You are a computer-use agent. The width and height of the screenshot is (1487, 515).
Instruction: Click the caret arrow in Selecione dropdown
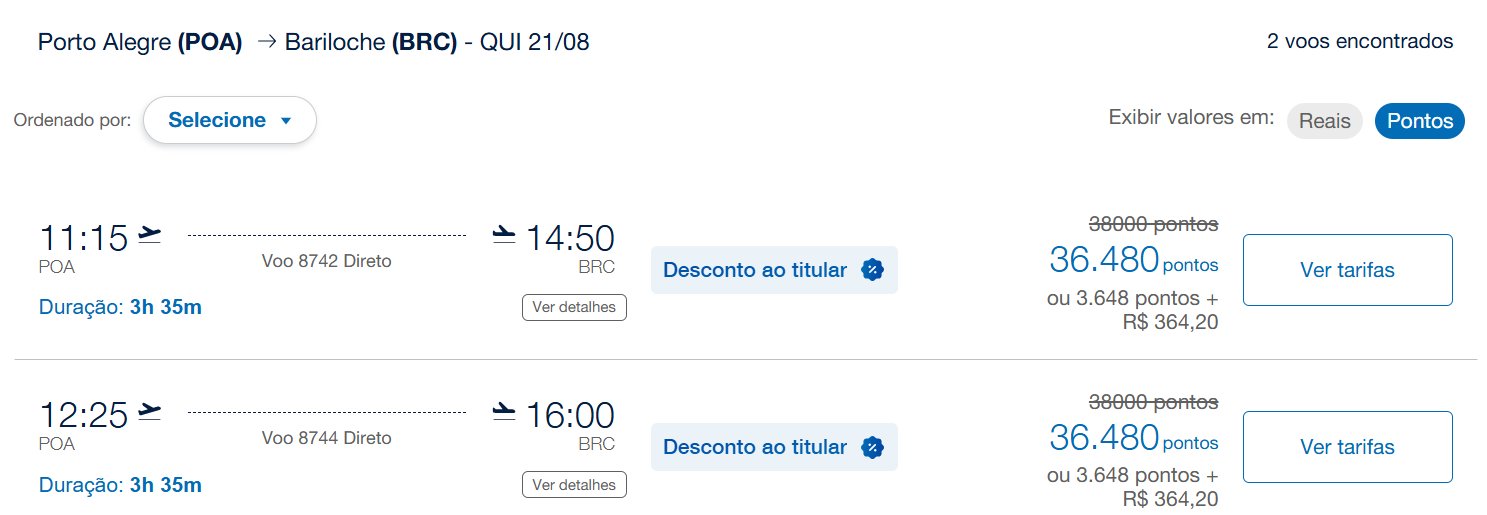pyautogui.click(x=285, y=121)
